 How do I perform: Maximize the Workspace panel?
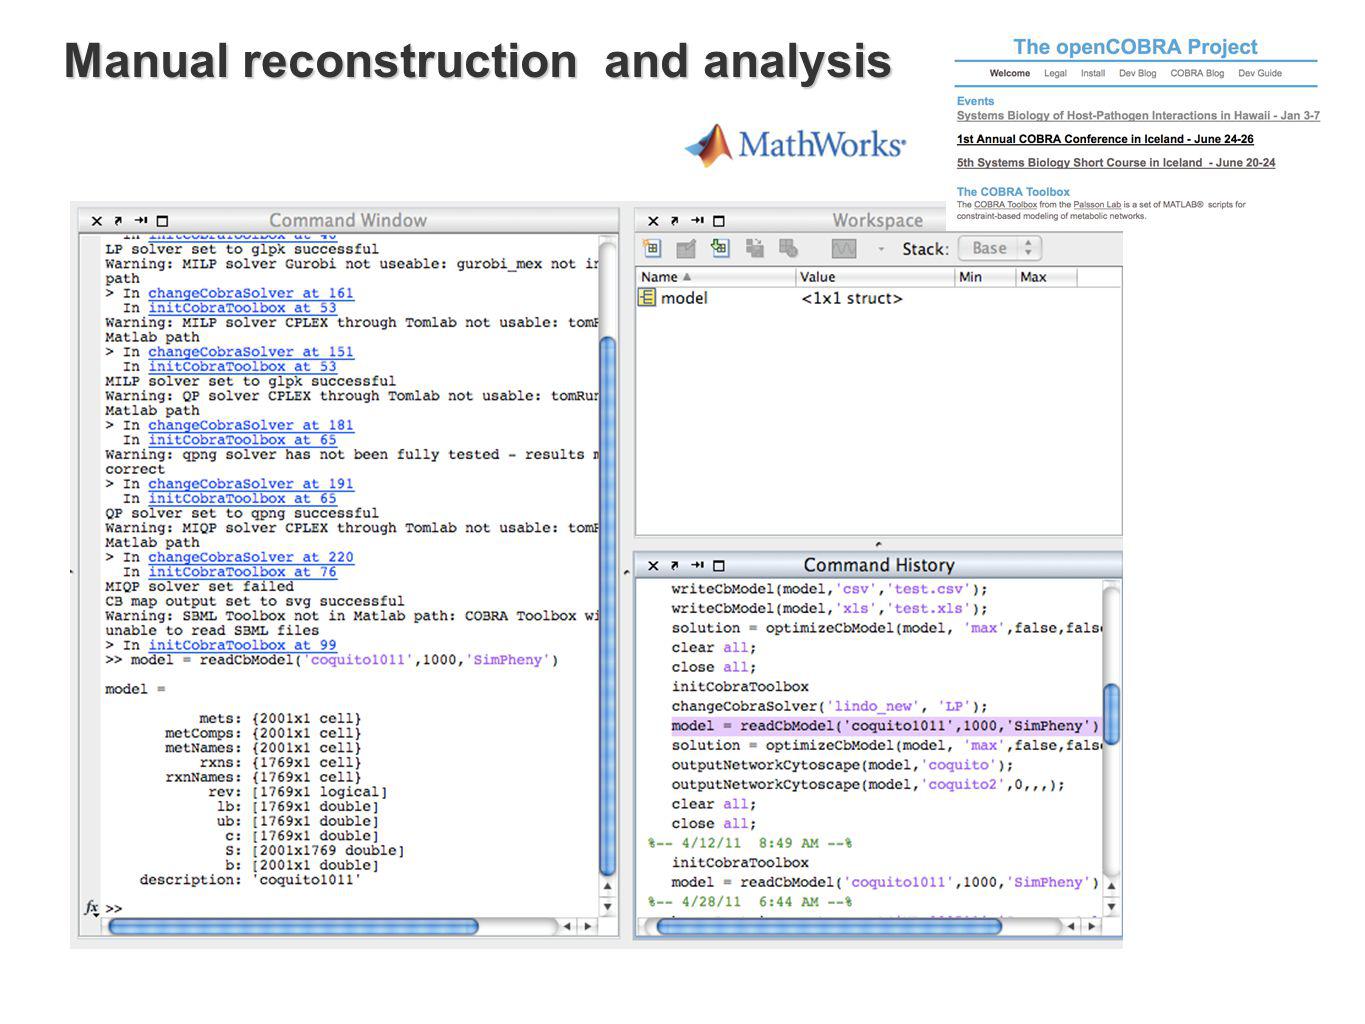point(719,221)
